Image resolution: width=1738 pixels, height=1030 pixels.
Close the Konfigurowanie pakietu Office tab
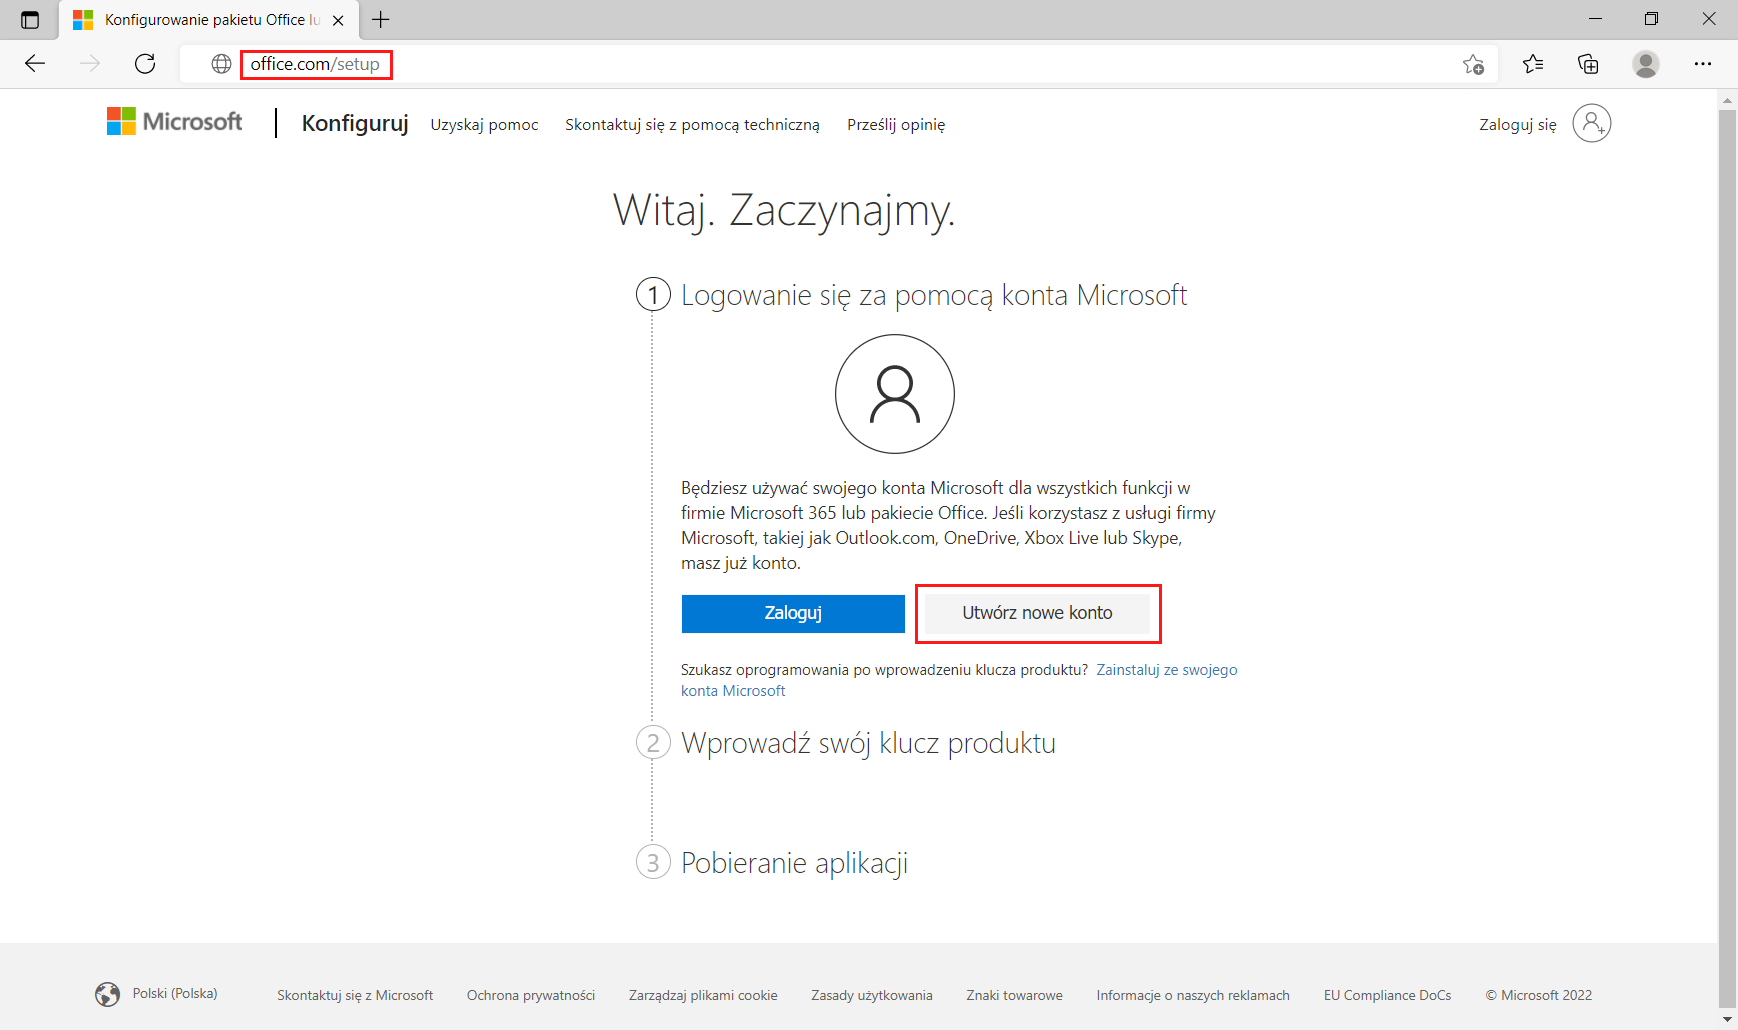tap(338, 20)
